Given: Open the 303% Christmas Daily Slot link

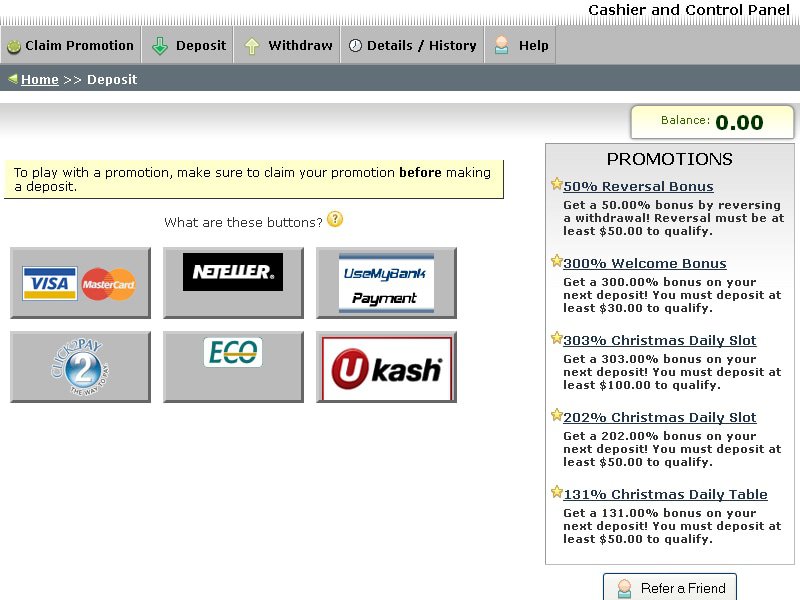Looking at the screenshot, I should click(x=660, y=340).
